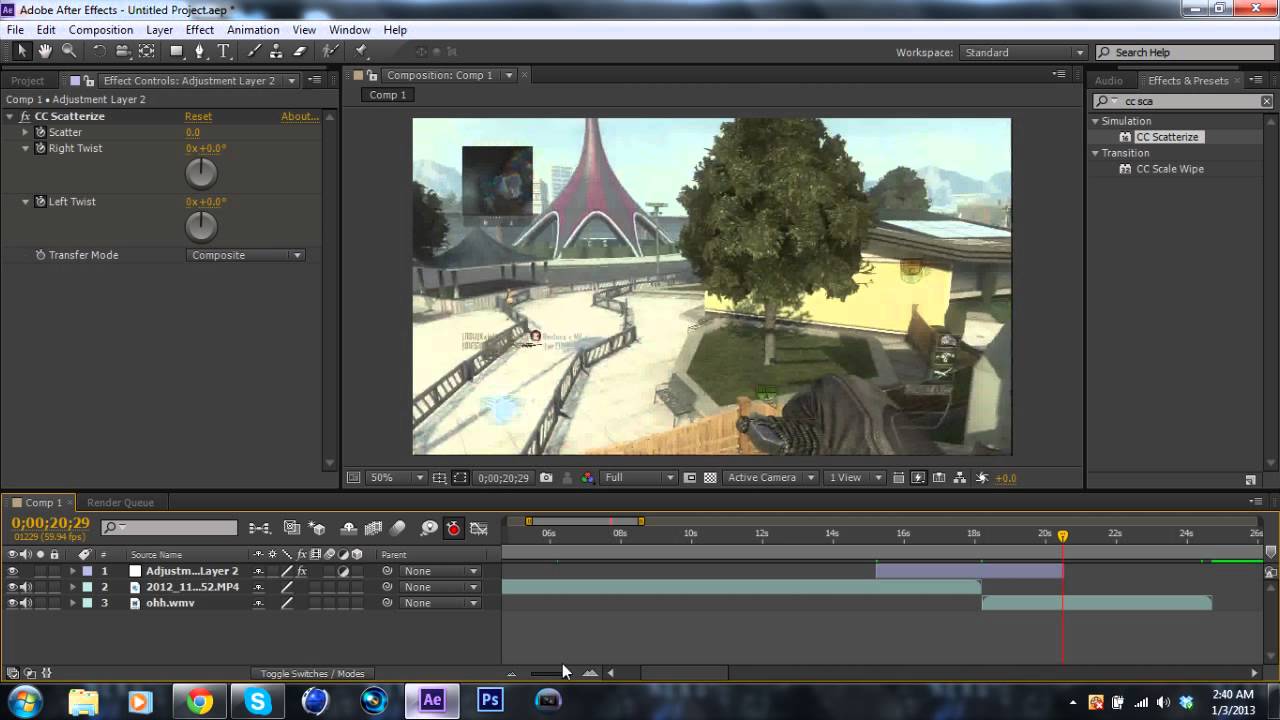Select the Pan Behind anchor tool
The height and width of the screenshot is (720, 1280).
(147, 51)
